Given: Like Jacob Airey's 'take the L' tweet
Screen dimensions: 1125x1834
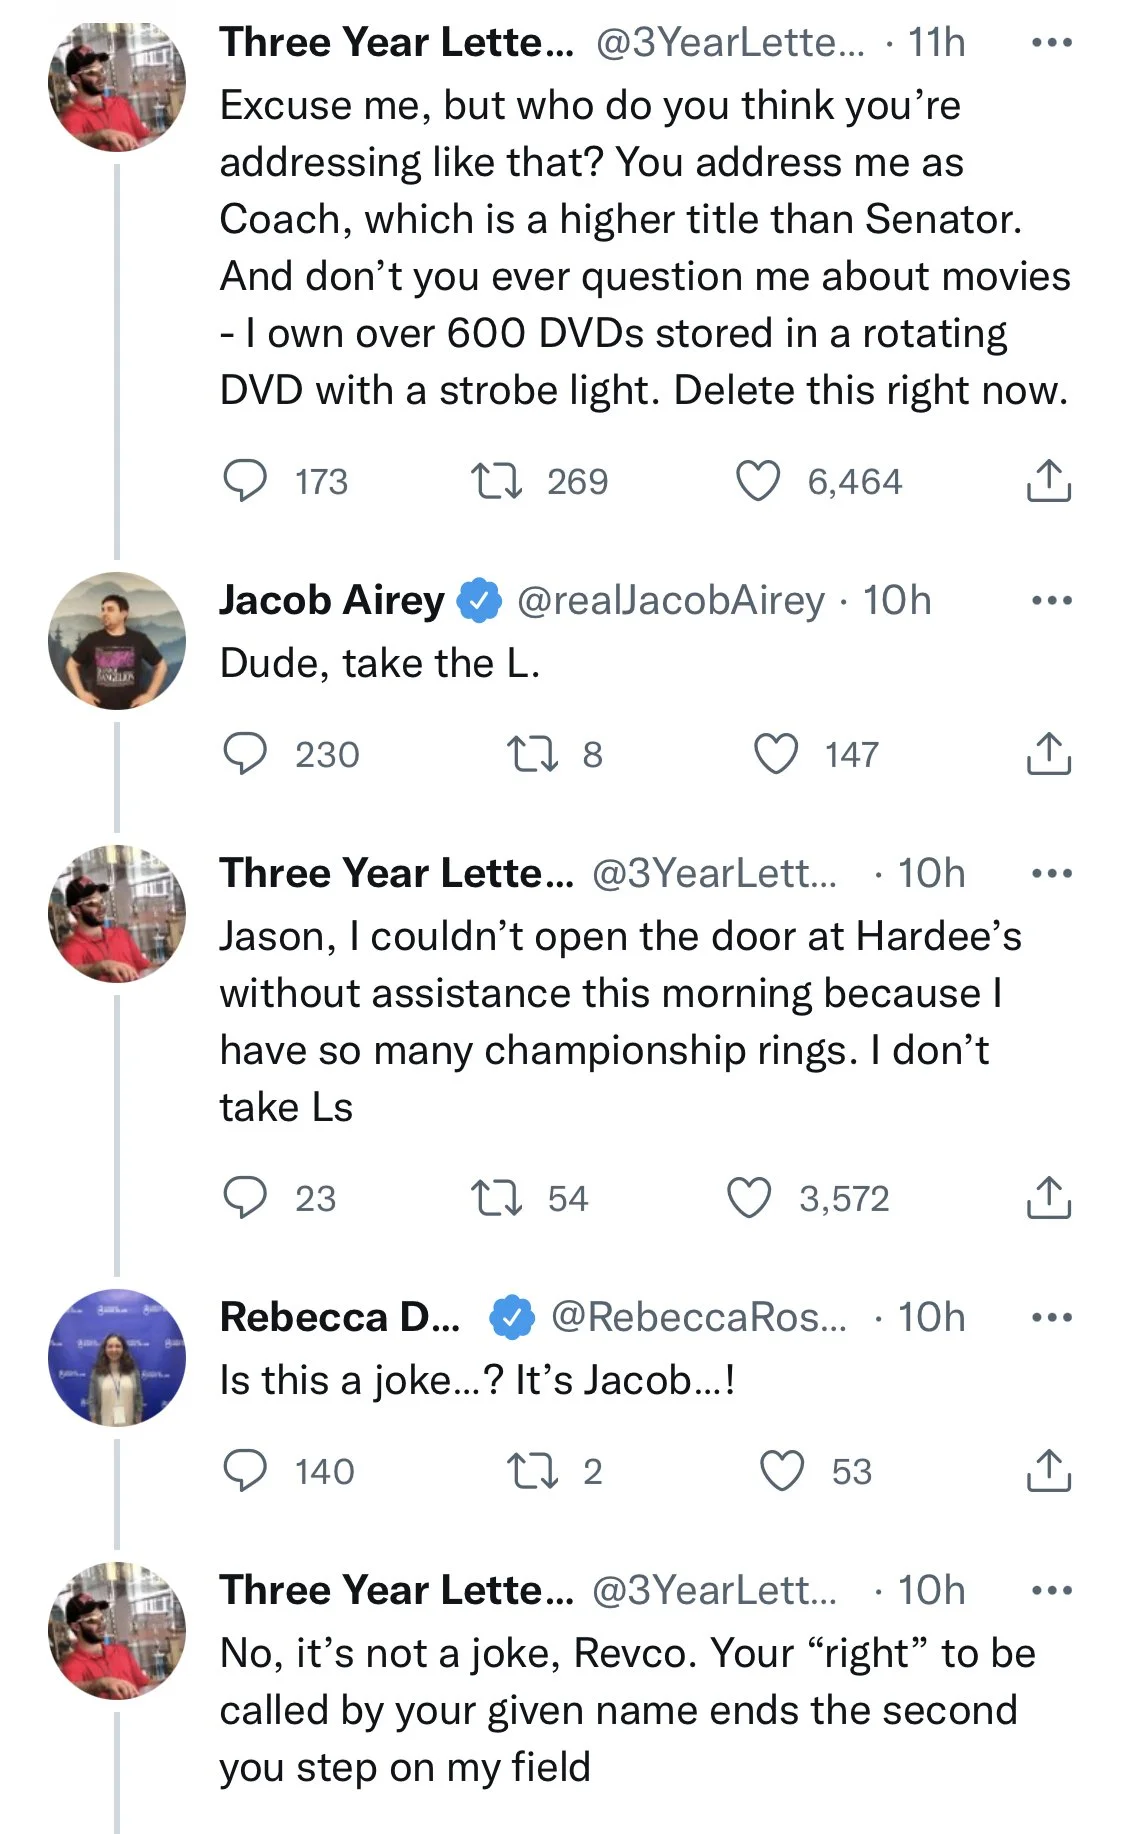Looking at the screenshot, I should coord(775,754).
